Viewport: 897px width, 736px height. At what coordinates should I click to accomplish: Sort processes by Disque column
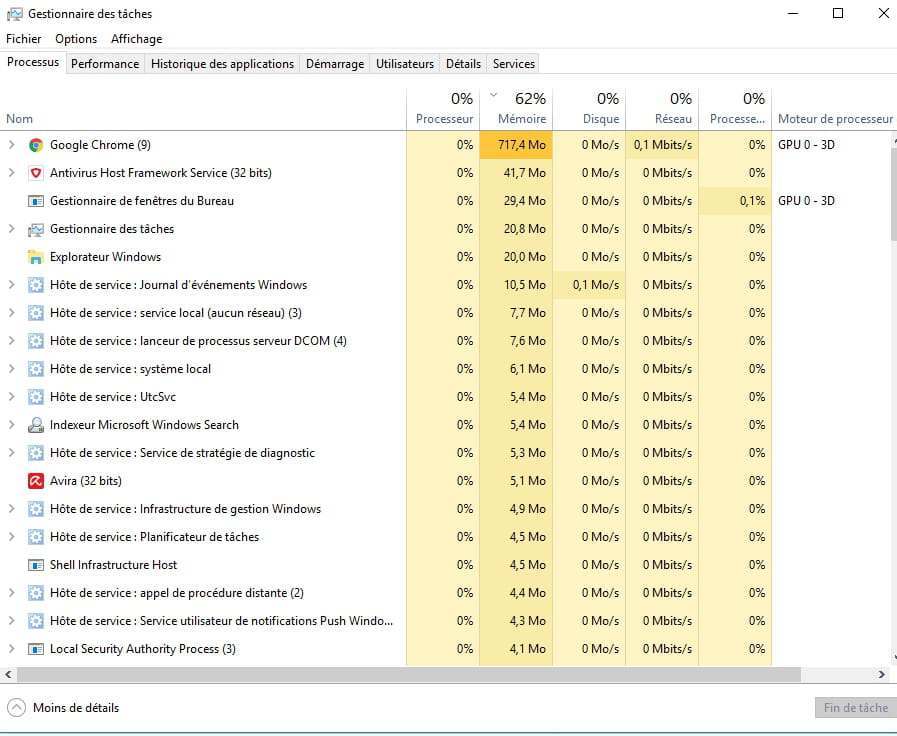(x=589, y=110)
